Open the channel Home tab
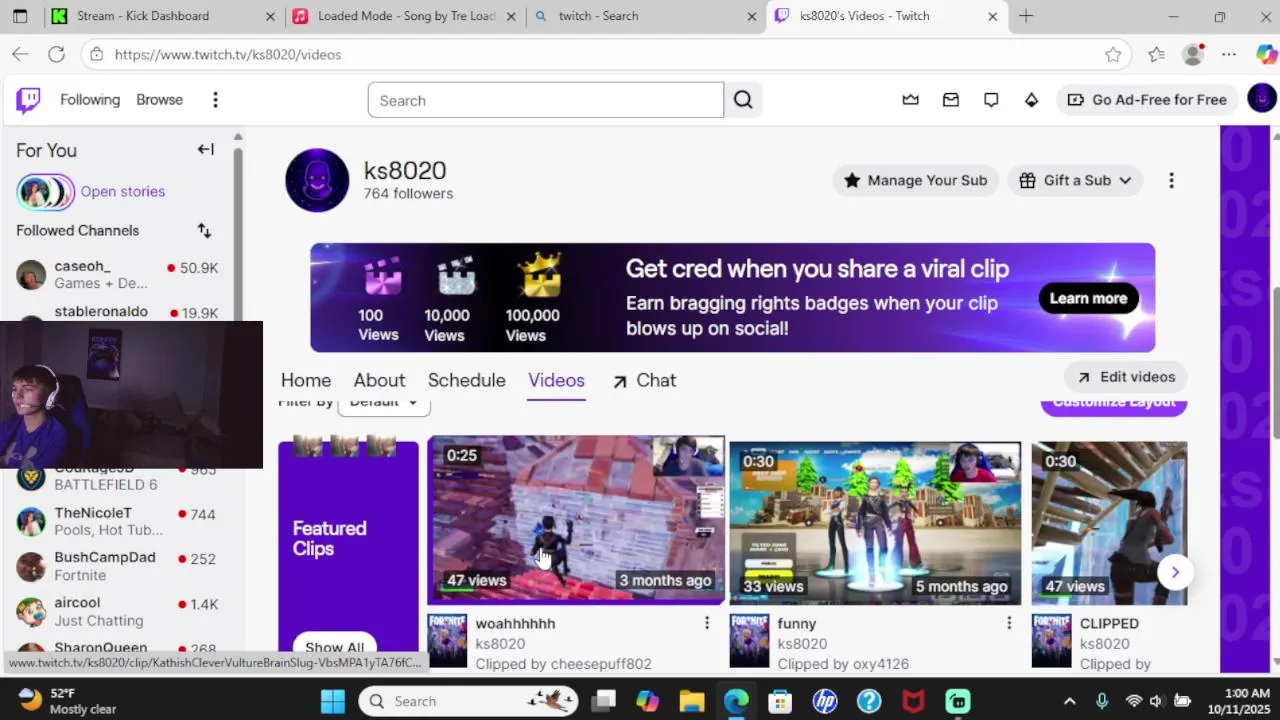This screenshot has width=1280, height=720. tap(306, 380)
